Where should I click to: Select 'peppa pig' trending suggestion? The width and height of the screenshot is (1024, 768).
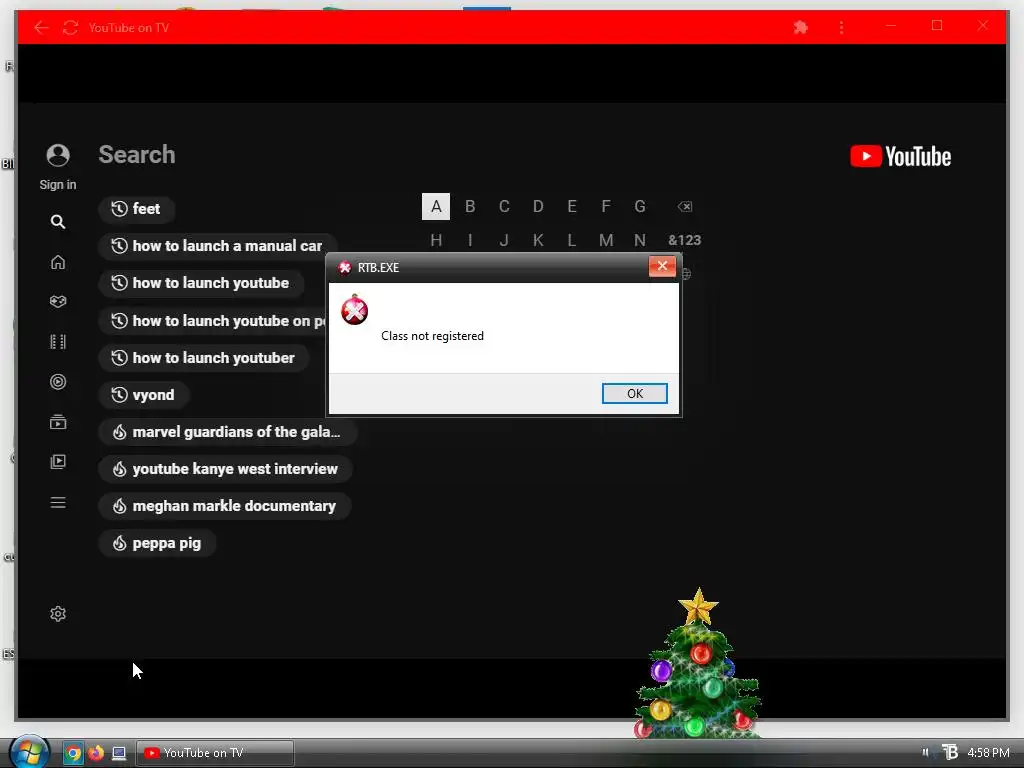coord(157,543)
